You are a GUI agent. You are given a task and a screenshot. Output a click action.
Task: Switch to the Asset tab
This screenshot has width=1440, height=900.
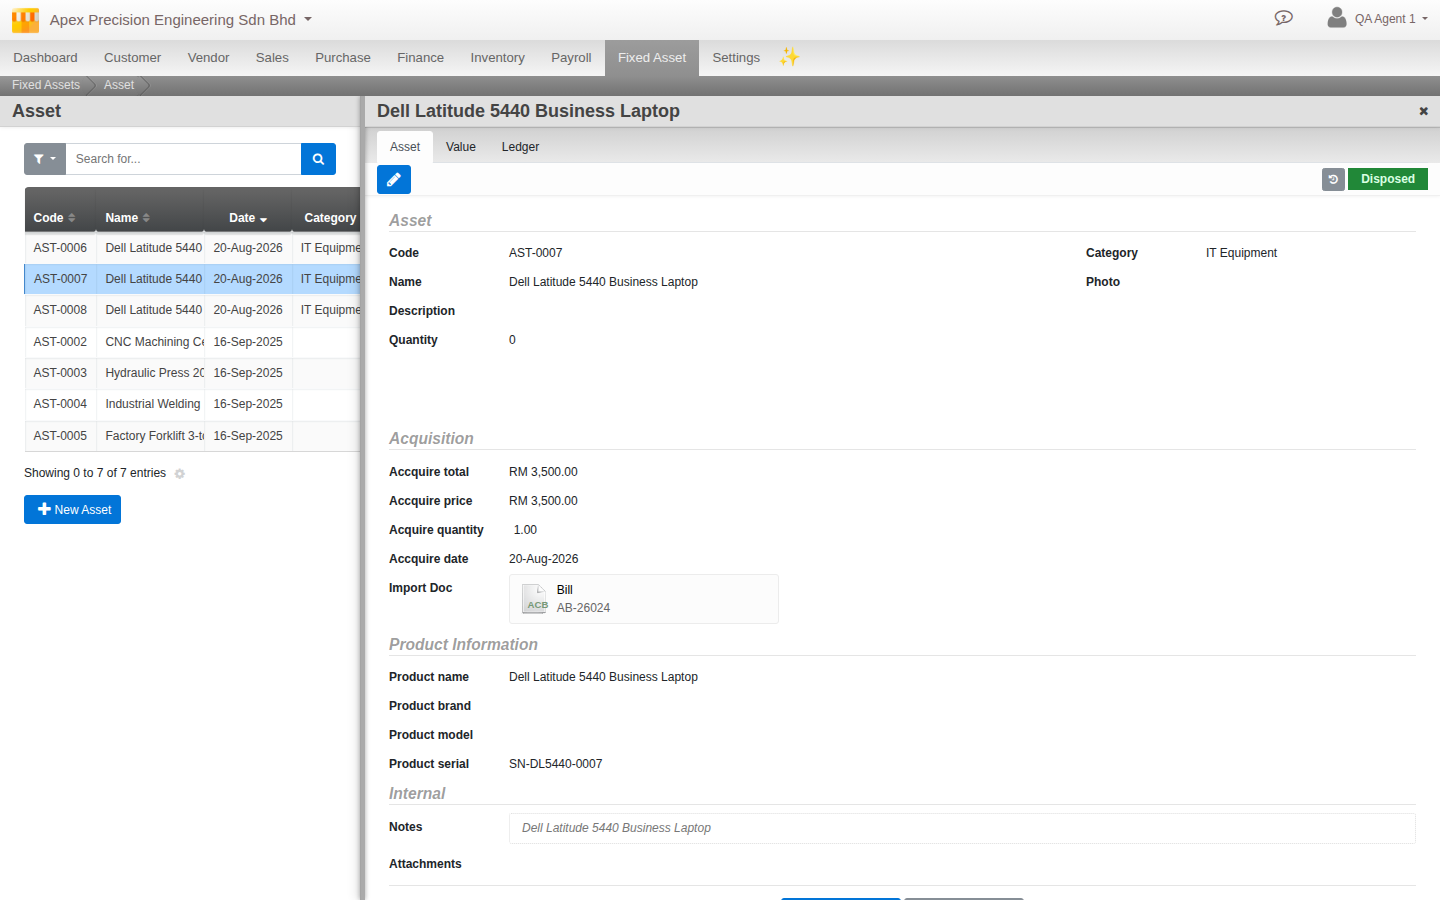click(x=405, y=147)
